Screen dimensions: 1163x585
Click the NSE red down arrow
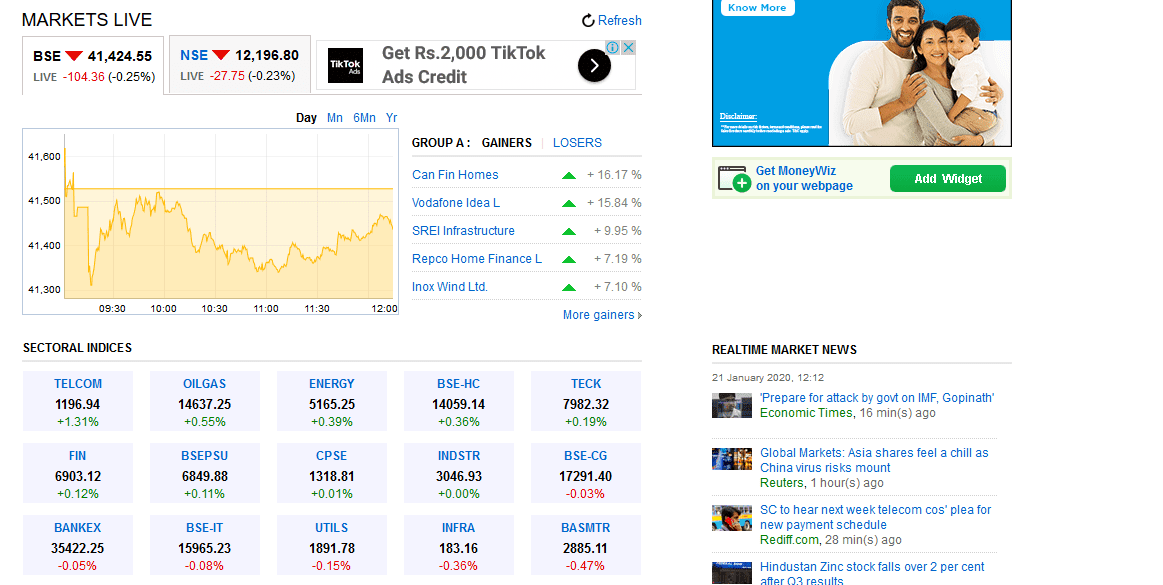221,56
